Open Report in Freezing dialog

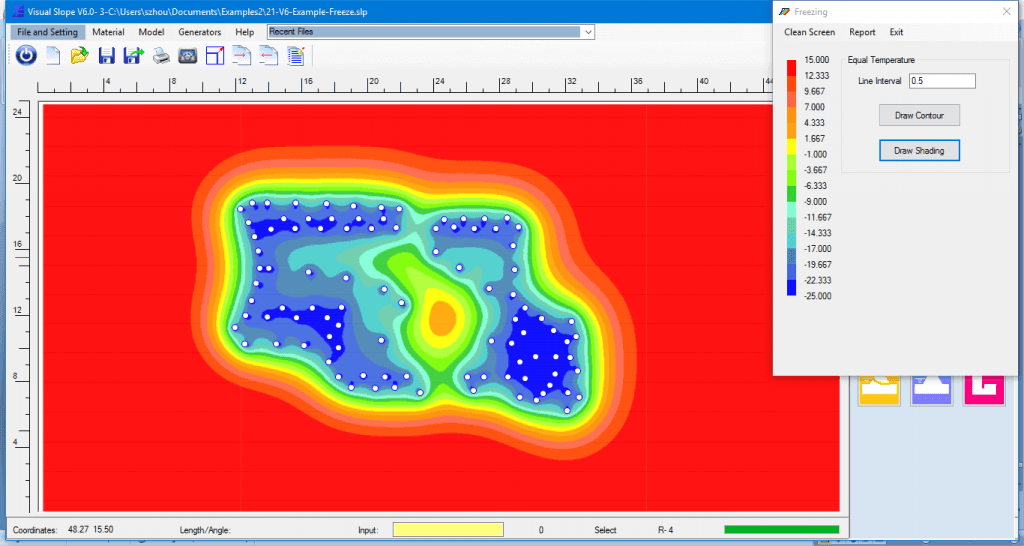862,32
